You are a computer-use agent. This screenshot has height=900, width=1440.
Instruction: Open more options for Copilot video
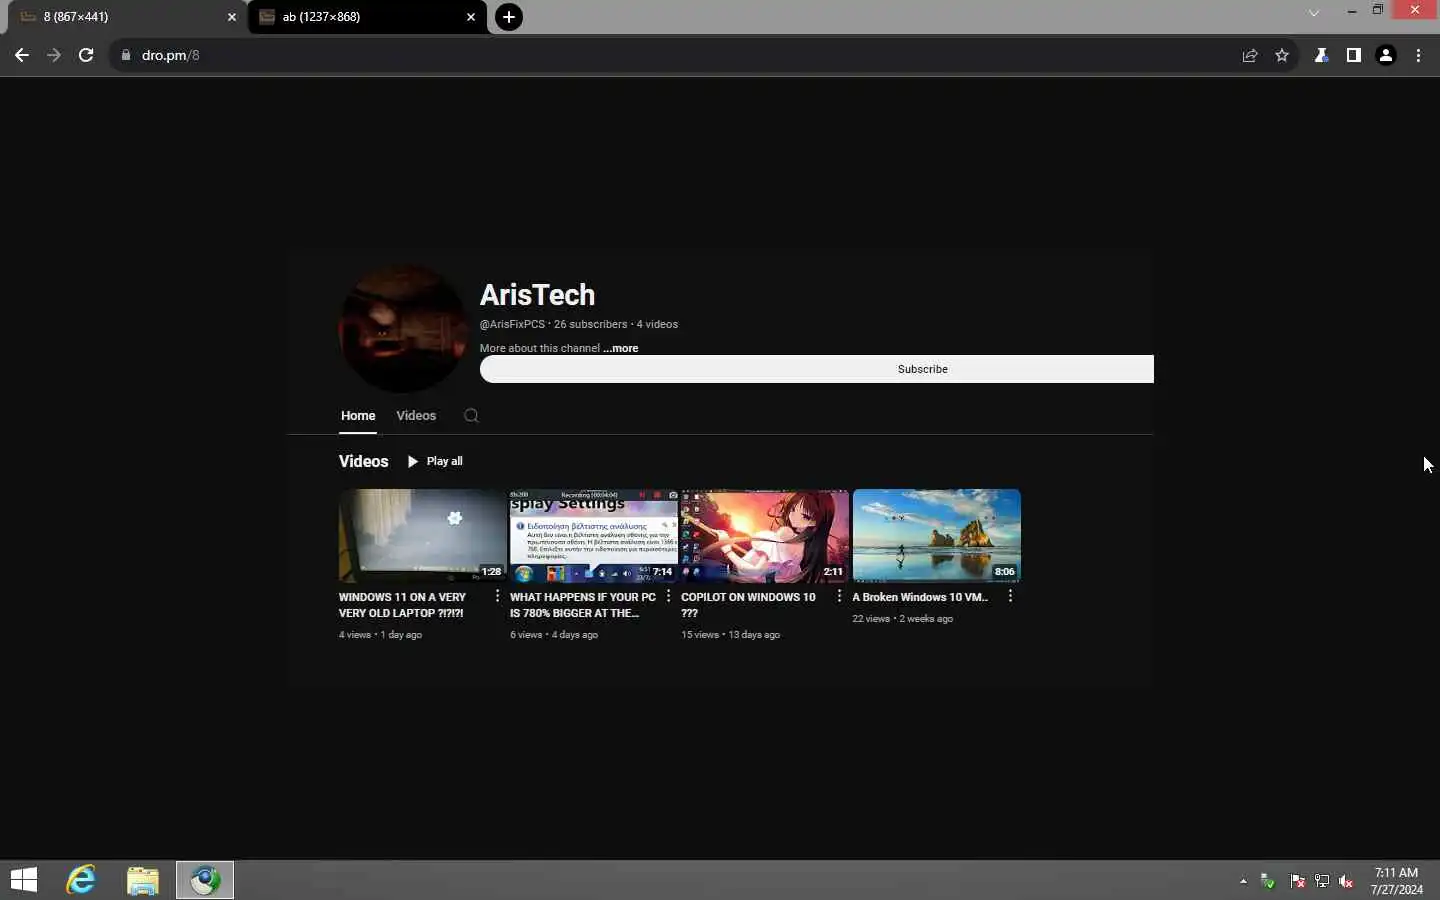(x=839, y=596)
